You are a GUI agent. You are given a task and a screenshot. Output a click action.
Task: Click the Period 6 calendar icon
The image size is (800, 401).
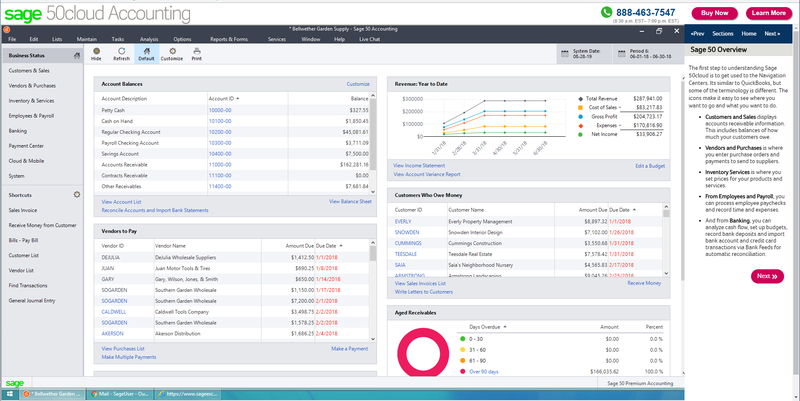621,54
